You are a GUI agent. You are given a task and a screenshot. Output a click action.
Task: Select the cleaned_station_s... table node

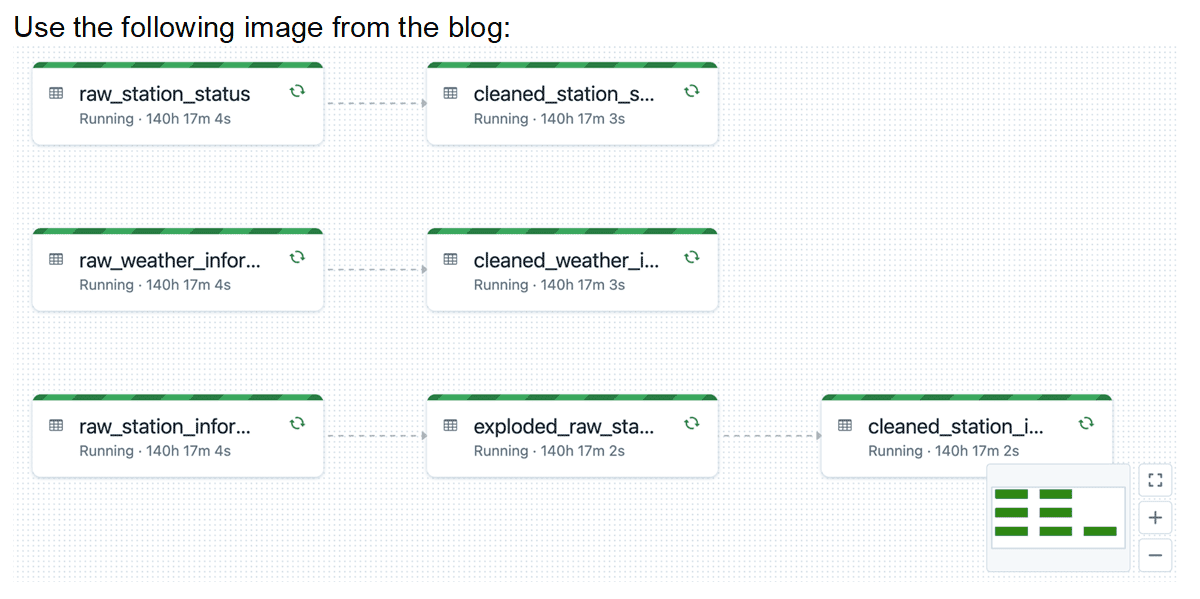click(572, 105)
